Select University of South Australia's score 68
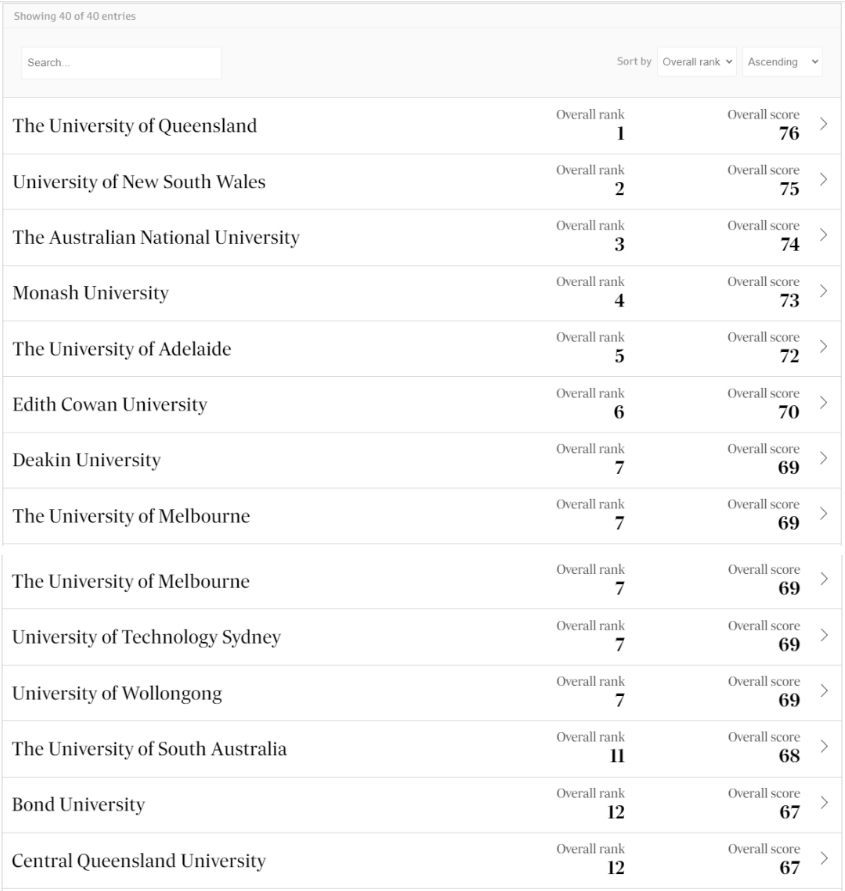Screen dimensions: 845x891 pos(789,756)
